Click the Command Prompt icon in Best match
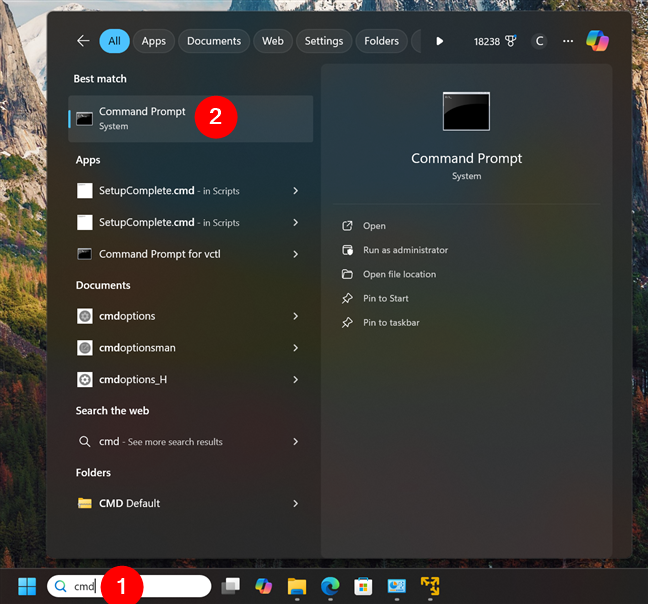Screen dimensions: 648x604 tap(84, 119)
